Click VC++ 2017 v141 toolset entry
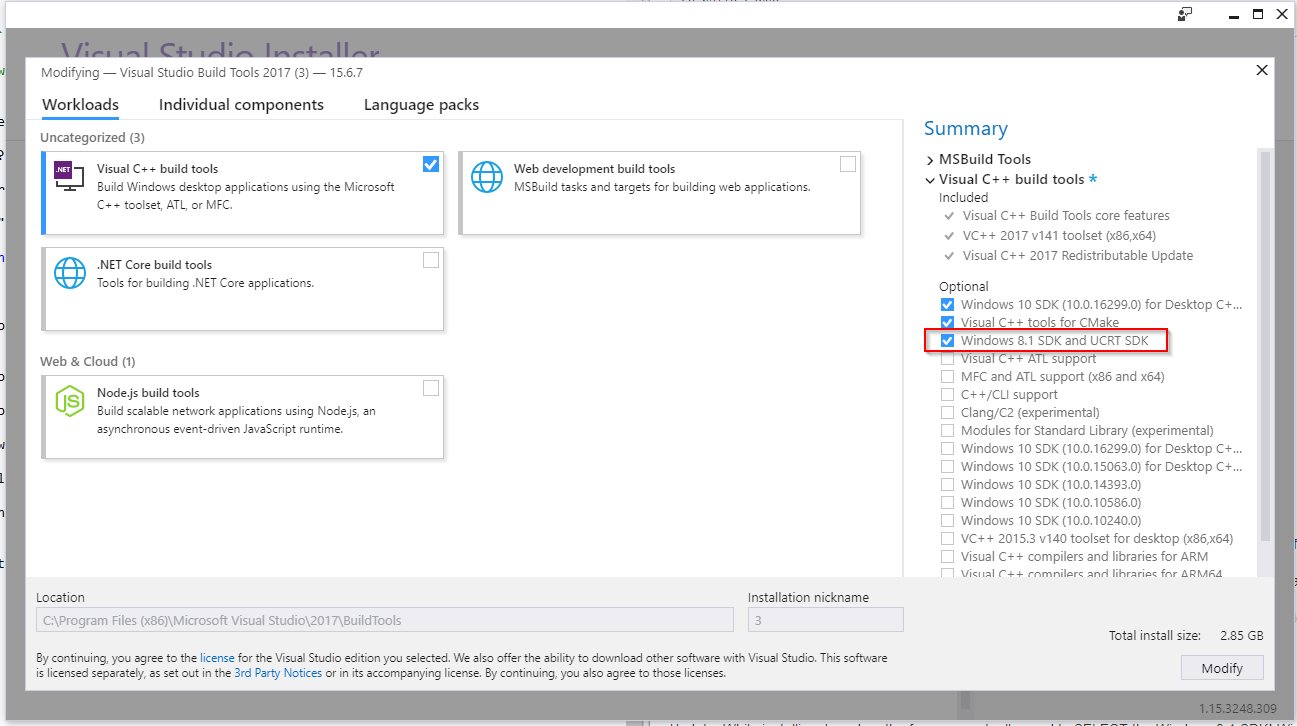The image size is (1297, 726). 1059,235
